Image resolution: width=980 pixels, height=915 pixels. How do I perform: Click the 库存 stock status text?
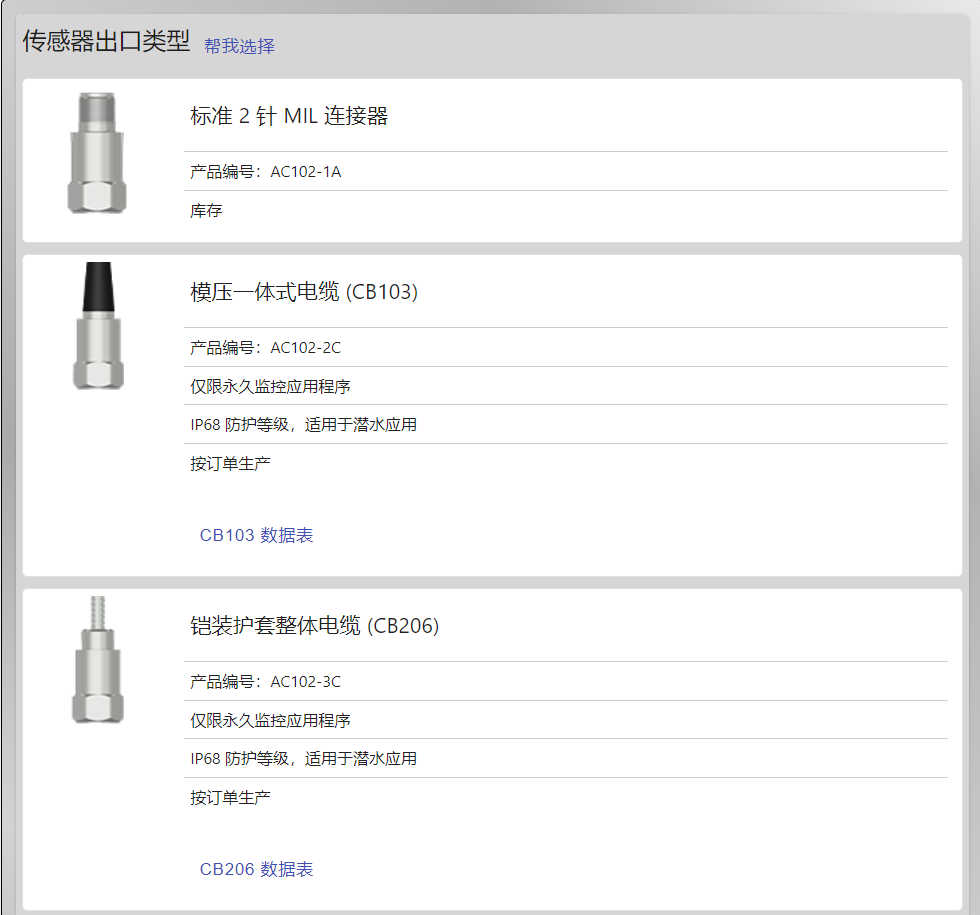point(206,211)
